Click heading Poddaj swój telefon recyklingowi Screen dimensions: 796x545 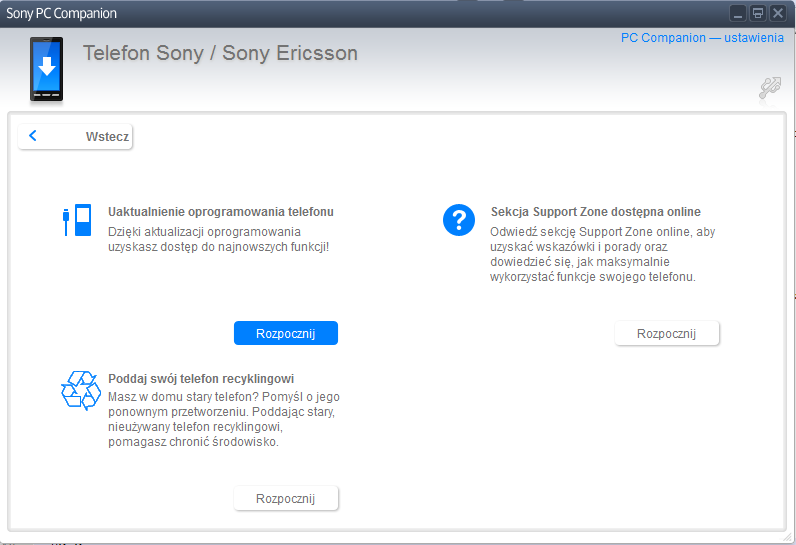pyautogui.click(x=201, y=379)
